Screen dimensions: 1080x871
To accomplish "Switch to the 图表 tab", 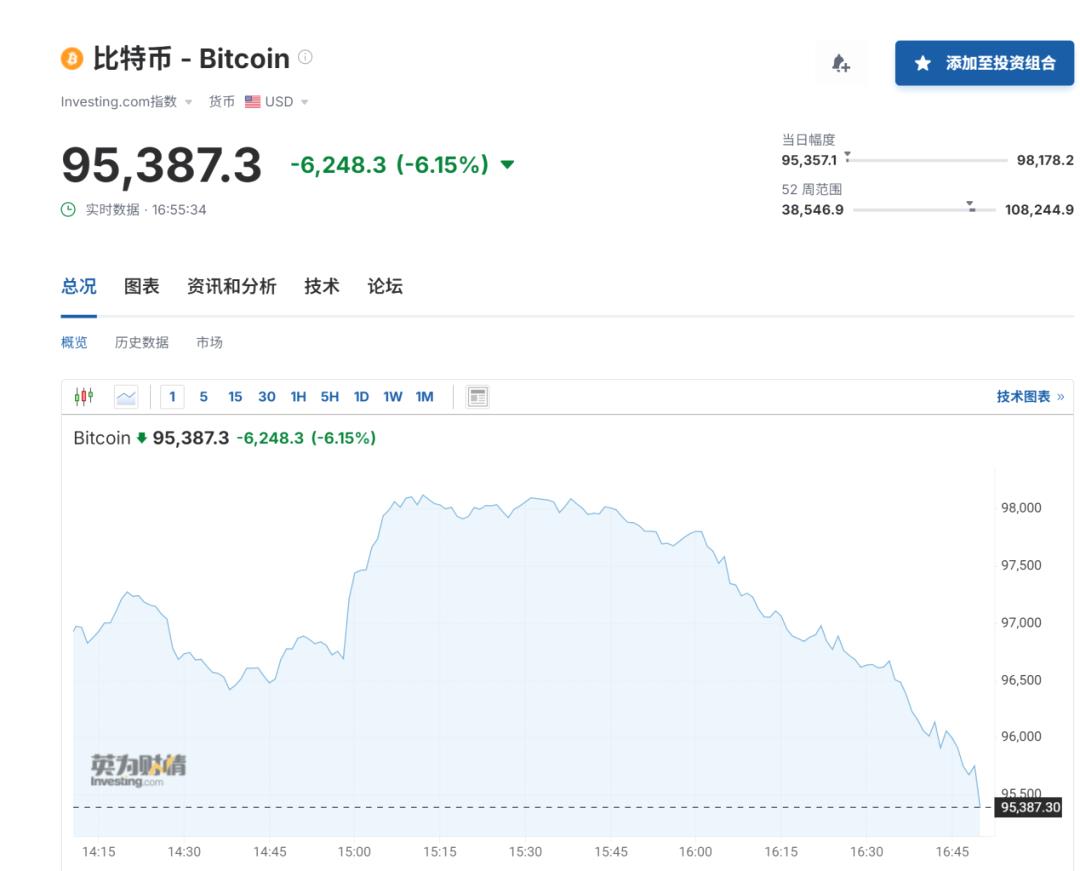I will [x=141, y=287].
